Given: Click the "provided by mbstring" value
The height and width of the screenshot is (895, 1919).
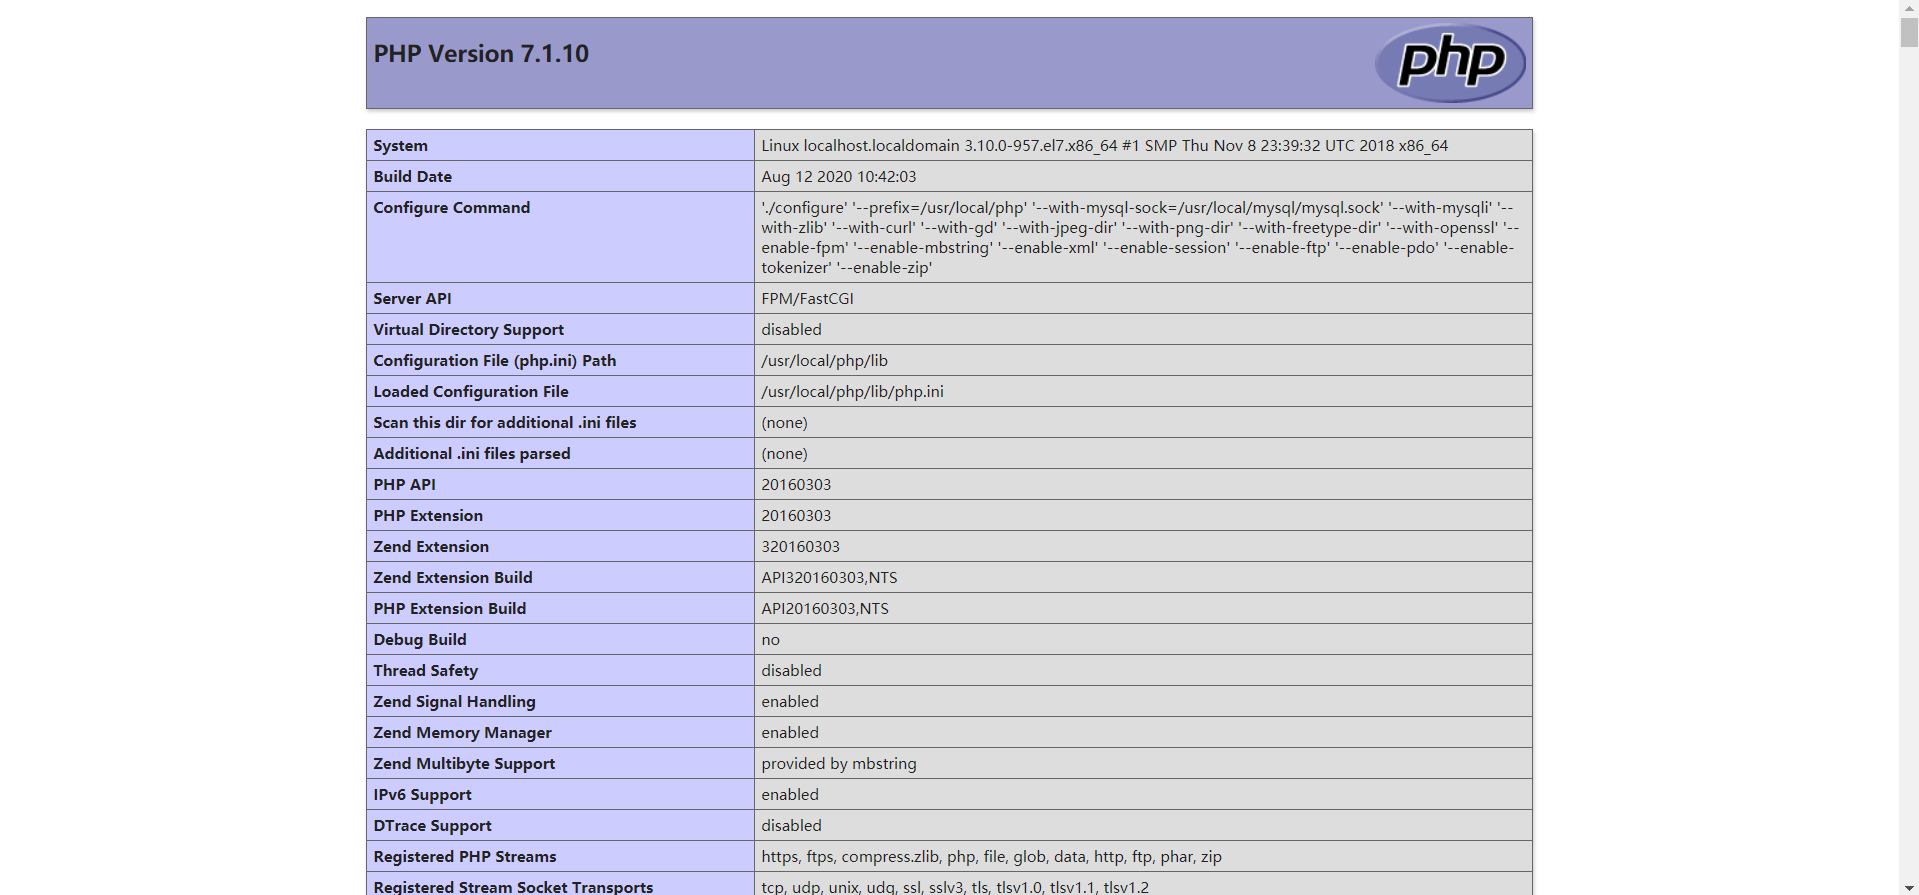Looking at the screenshot, I should (x=838, y=764).
